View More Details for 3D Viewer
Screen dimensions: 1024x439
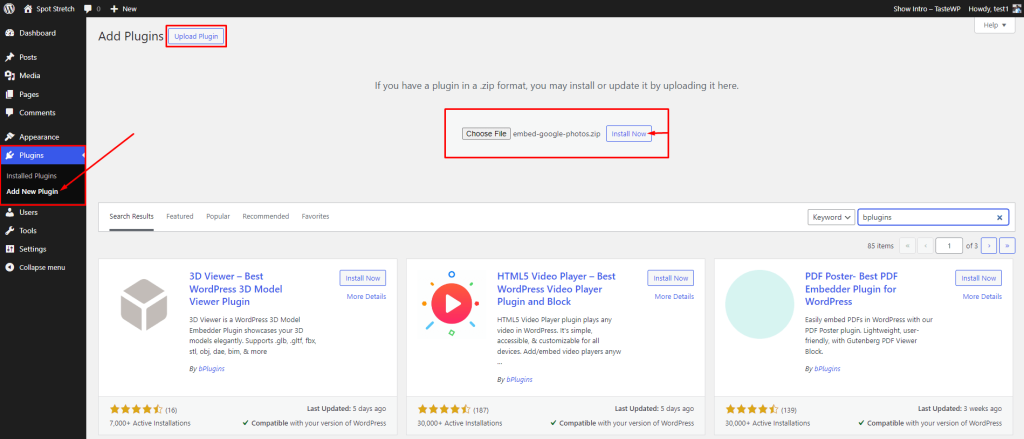366,297
